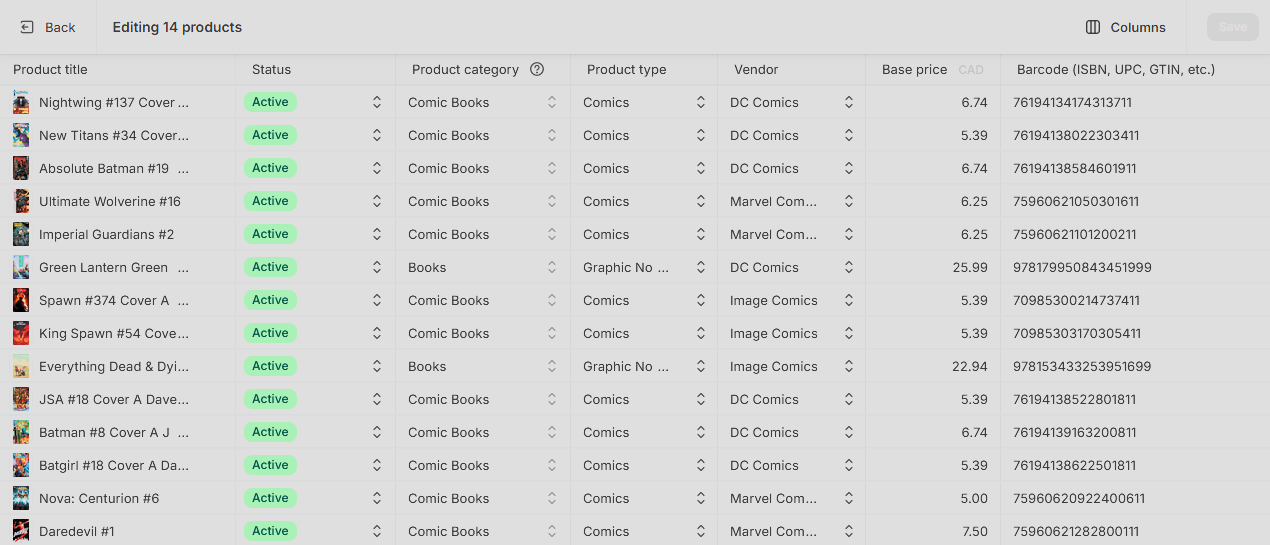Open the Columns layout icon
This screenshot has width=1270, height=545.
pyautogui.click(x=1093, y=27)
